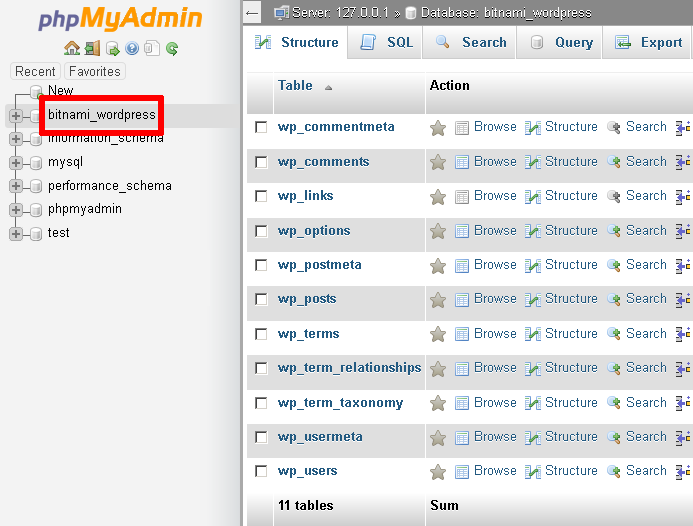Star wp_posts table as favorite

[438, 299]
